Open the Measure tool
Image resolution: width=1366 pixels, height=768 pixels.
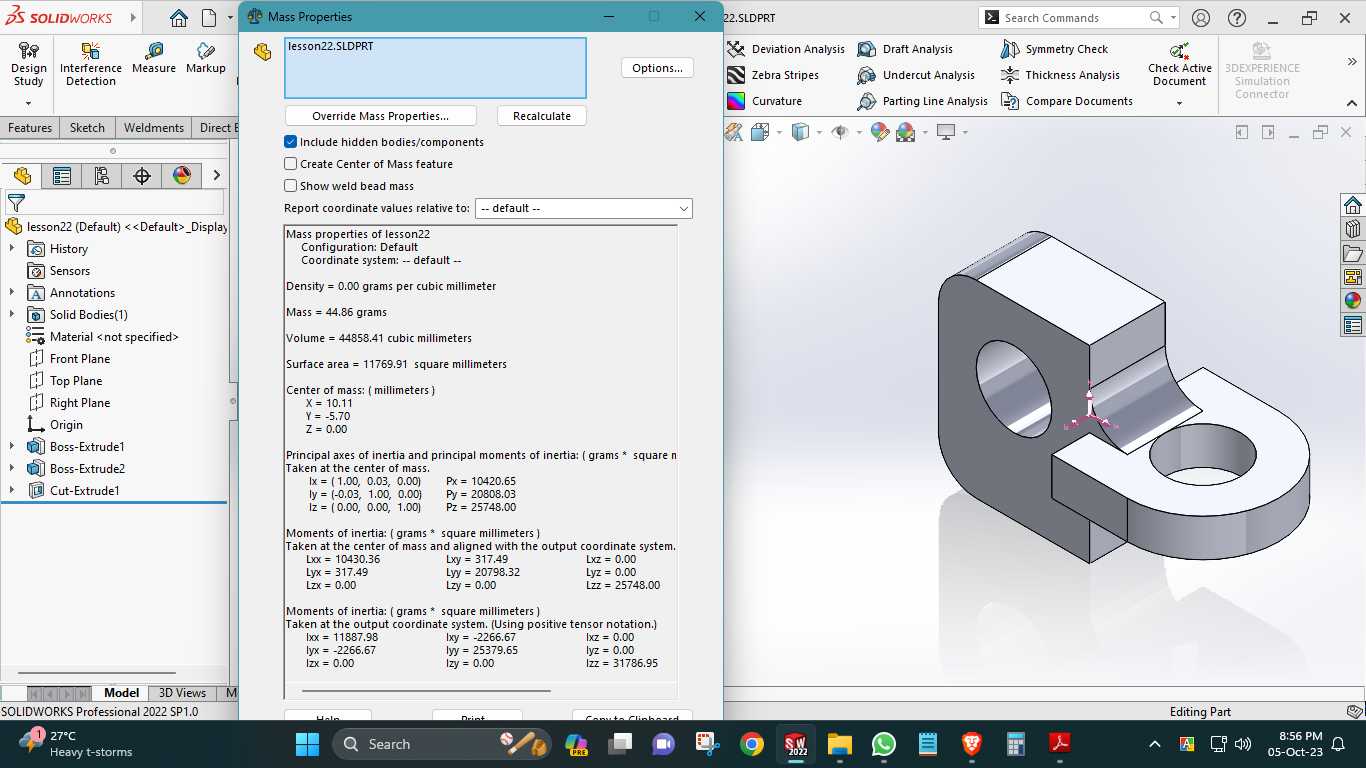click(153, 58)
